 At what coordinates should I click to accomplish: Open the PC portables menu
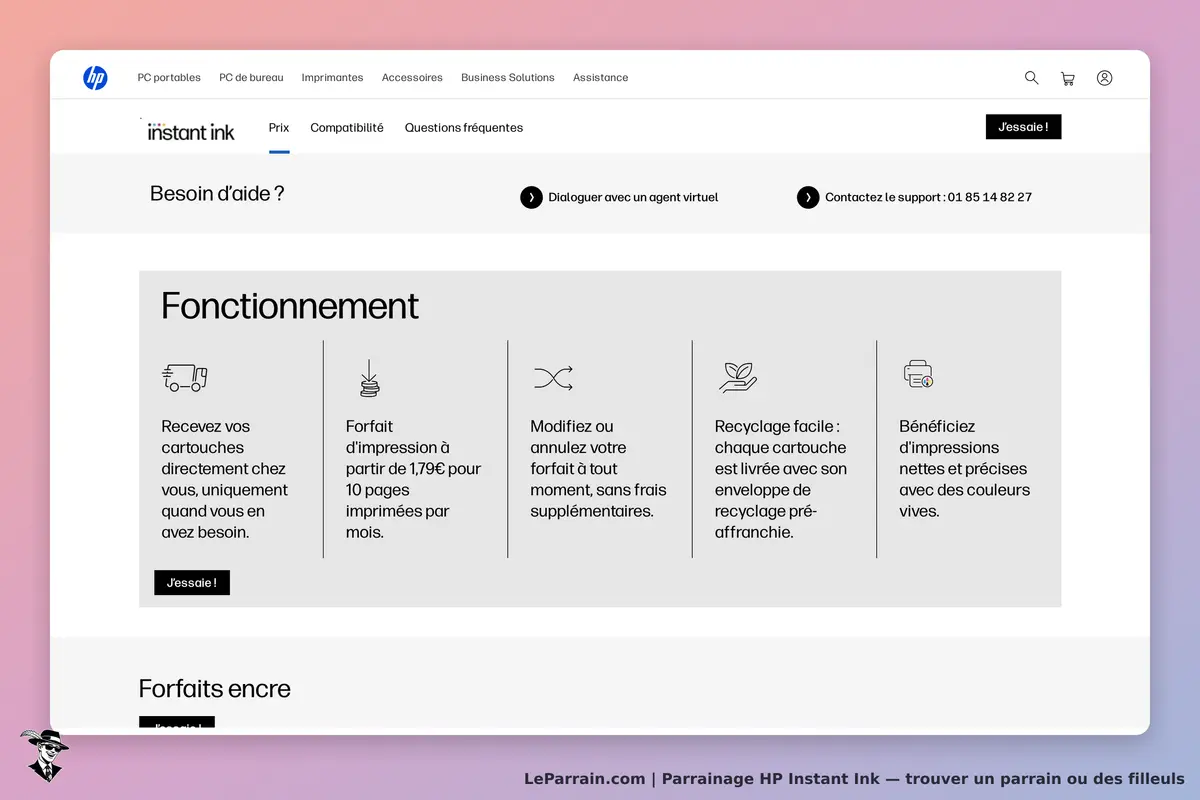click(169, 78)
